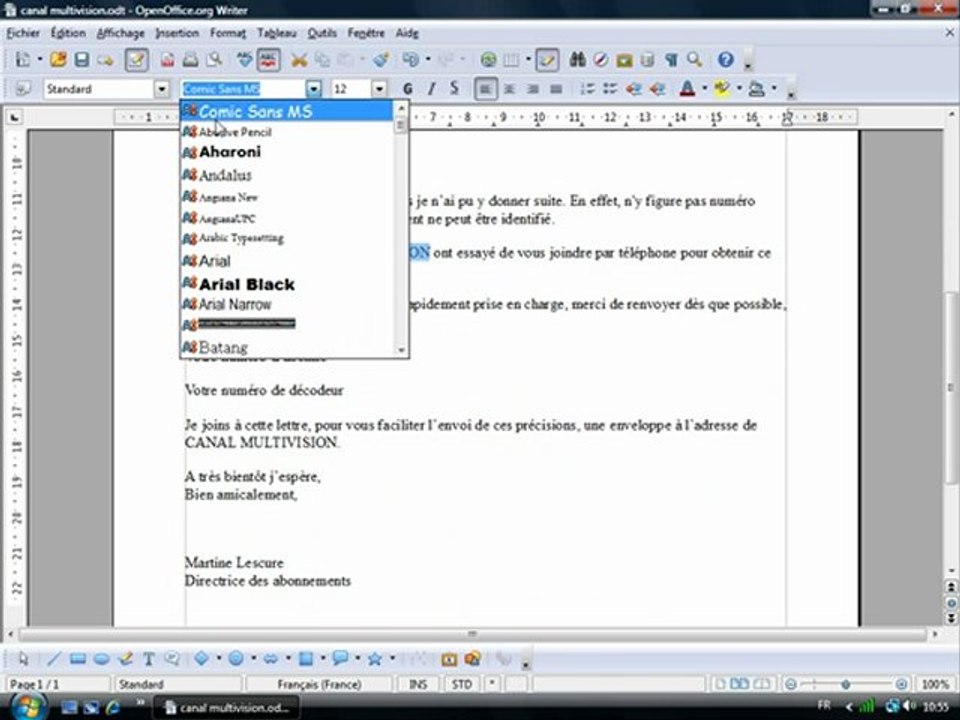
Task: Open the Tableau menu
Action: (276, 33)
